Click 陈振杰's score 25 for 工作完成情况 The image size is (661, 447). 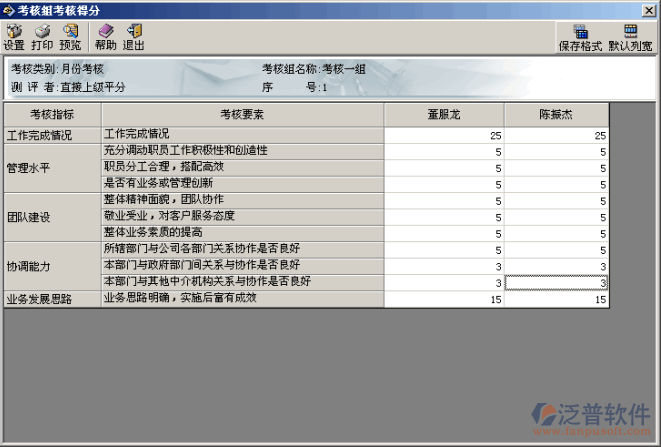pyautogui.click(x=556, y=135)
